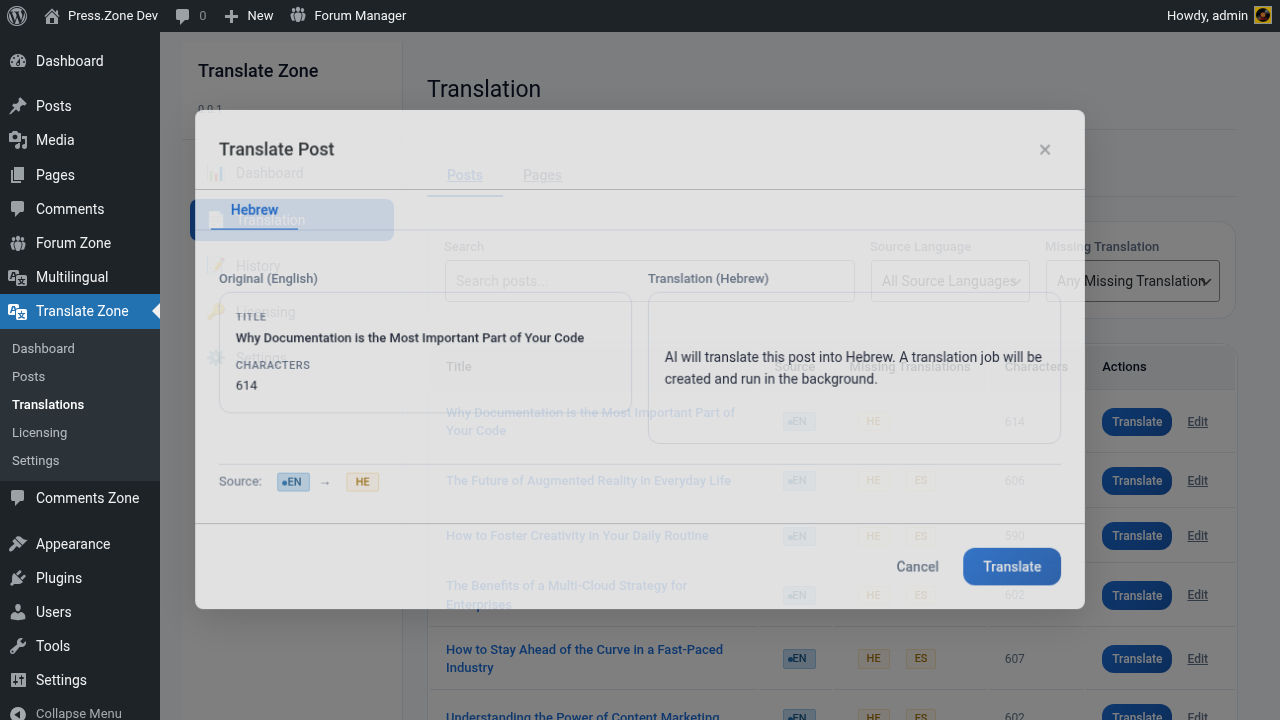This screenshot has height=720, width=1280.
Task: Click the admin avatar icon at top right
Action: tap(1263, 16)
